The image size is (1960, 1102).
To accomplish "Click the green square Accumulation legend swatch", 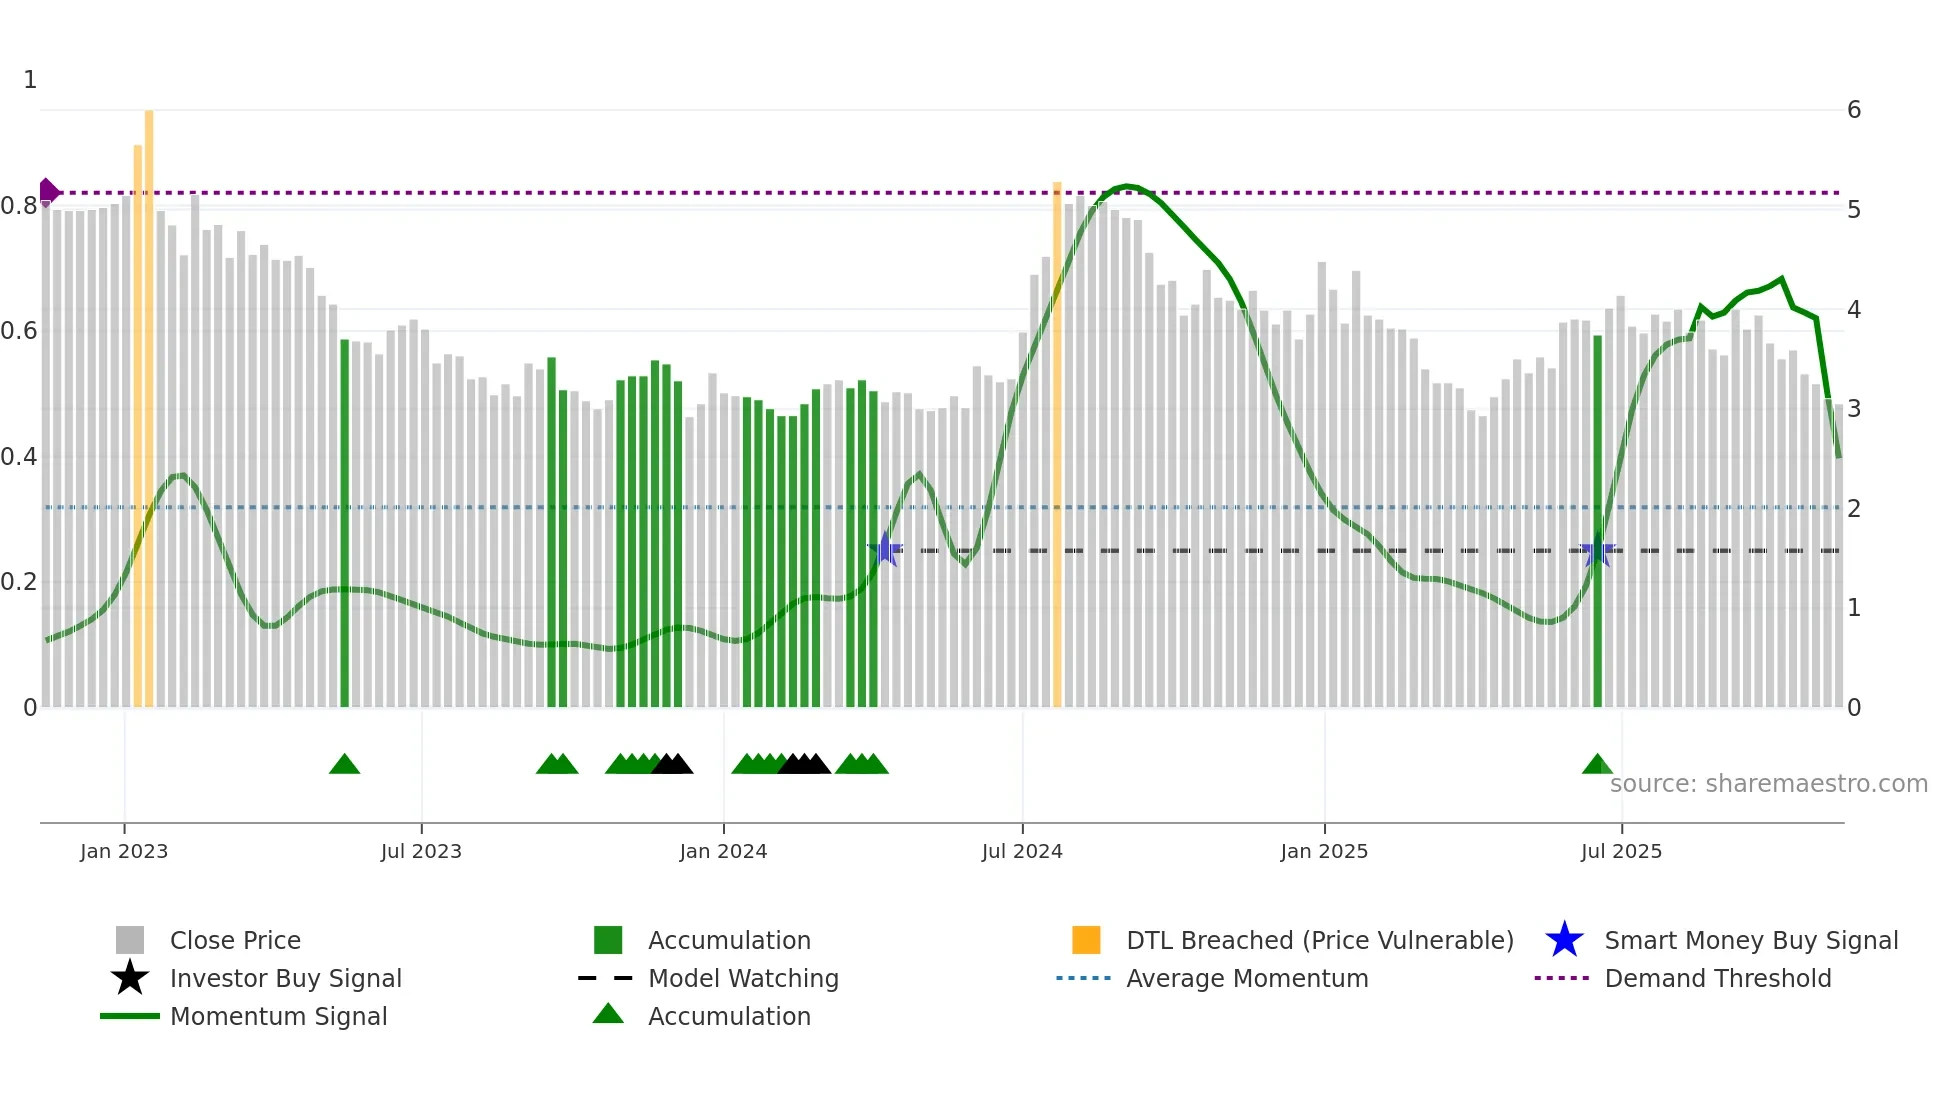I will tap(608, 940).
